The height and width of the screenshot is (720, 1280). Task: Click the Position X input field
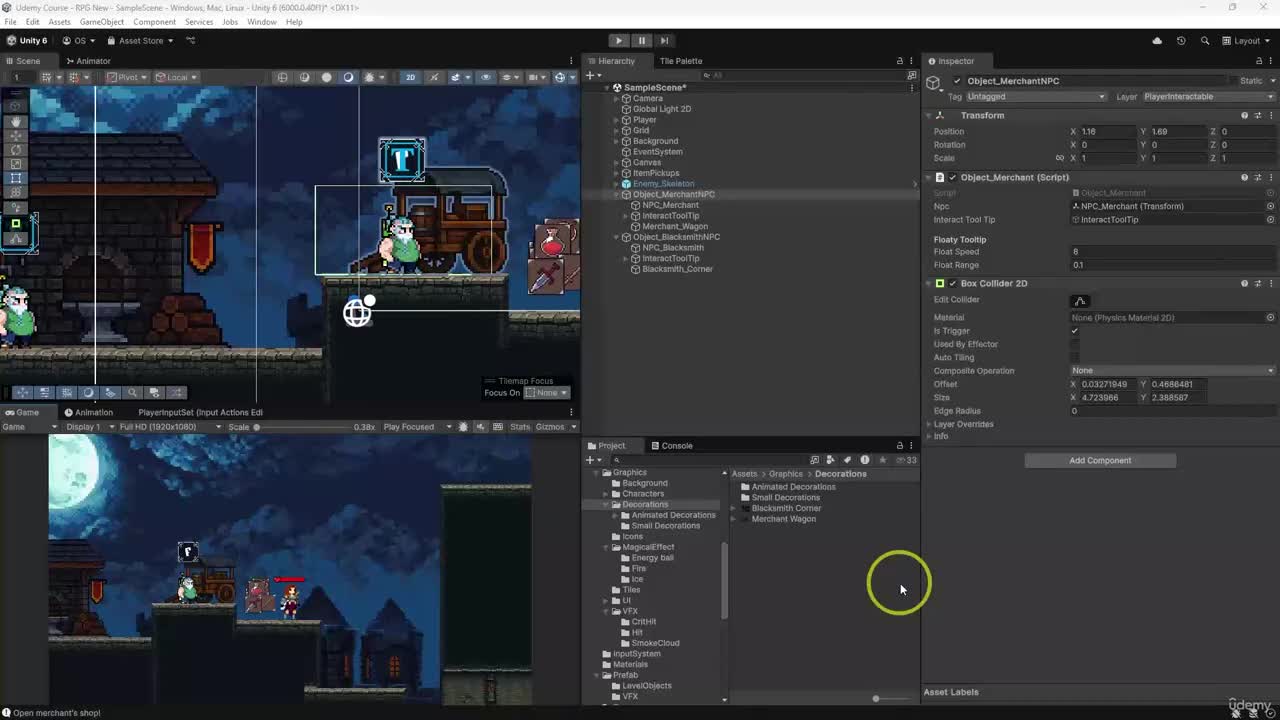click(x=1107, y=132)
